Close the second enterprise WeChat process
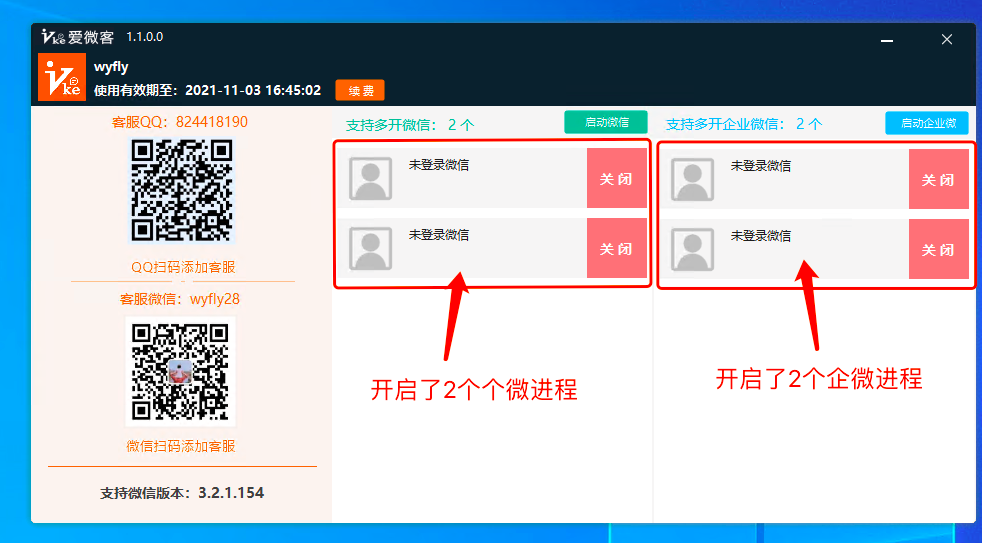Image resolution: width=982 pixels, height=543 pixels. click(x=938, y=249)
